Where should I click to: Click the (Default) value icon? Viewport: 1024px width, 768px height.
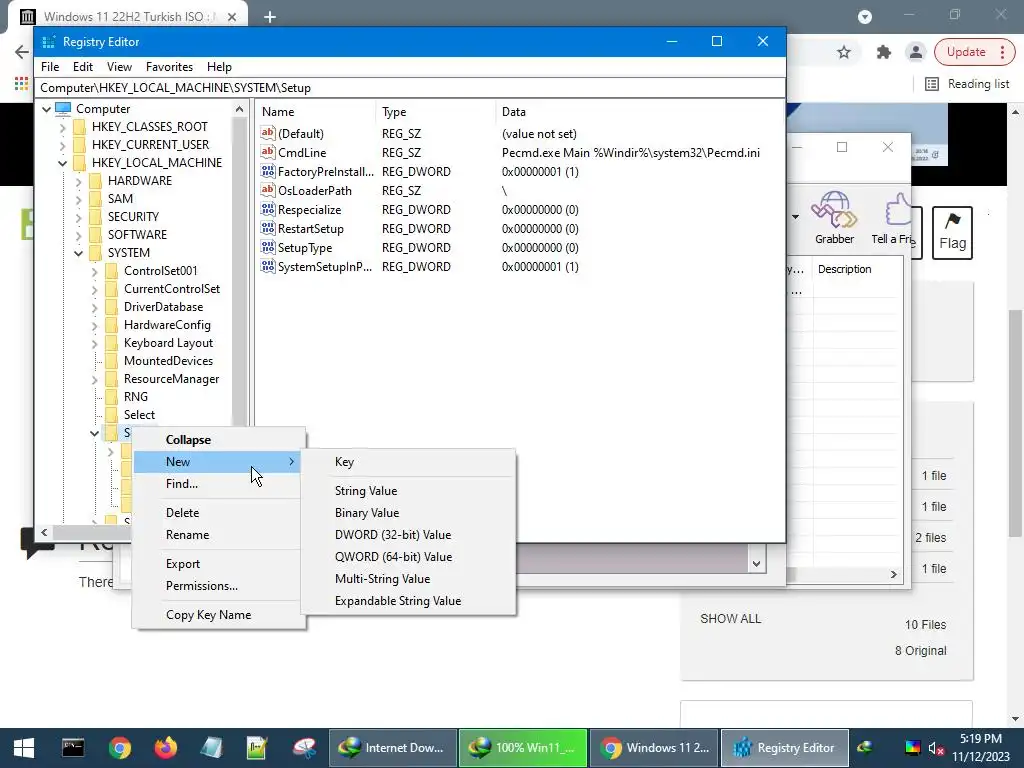pyautogui.click(x=268, y=133)
